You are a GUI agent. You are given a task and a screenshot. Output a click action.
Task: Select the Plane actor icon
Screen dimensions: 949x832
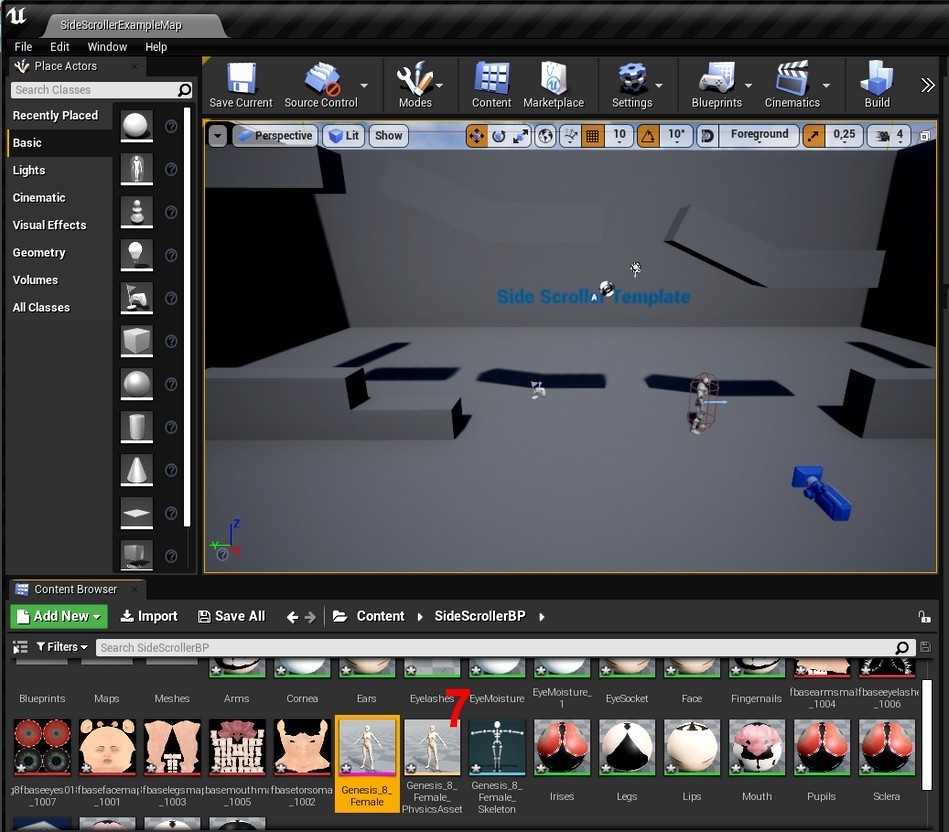(x=136, y=513)
